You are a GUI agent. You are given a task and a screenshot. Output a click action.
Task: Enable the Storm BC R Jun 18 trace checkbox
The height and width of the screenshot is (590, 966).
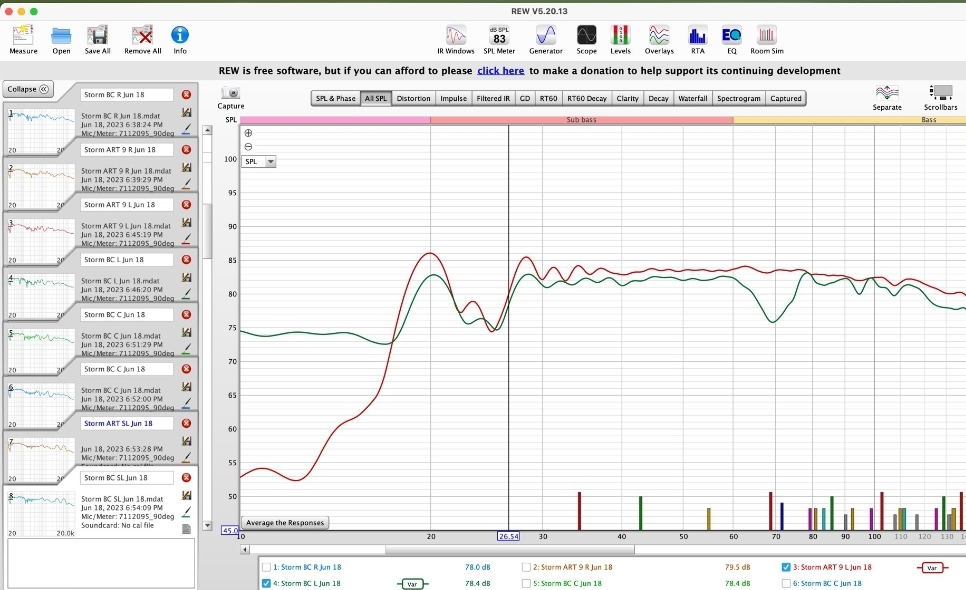(266, 567)
